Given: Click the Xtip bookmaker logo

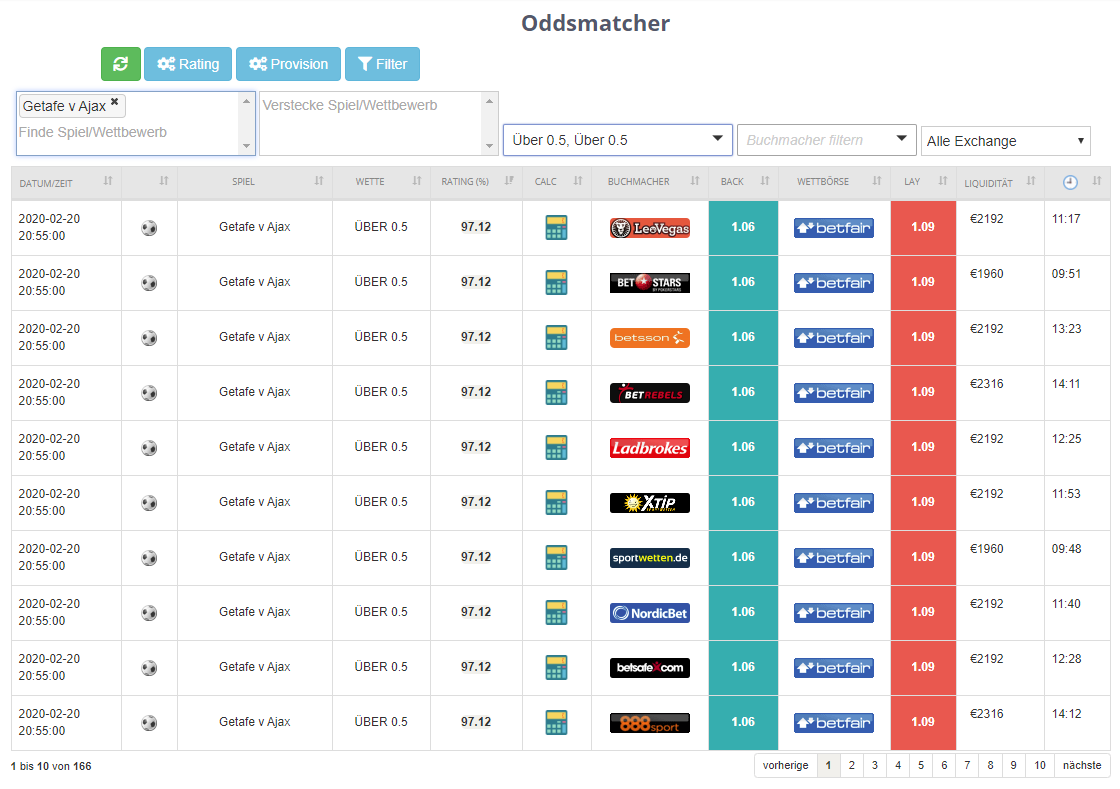Looking at the screenshot, I should pos(650,503).
